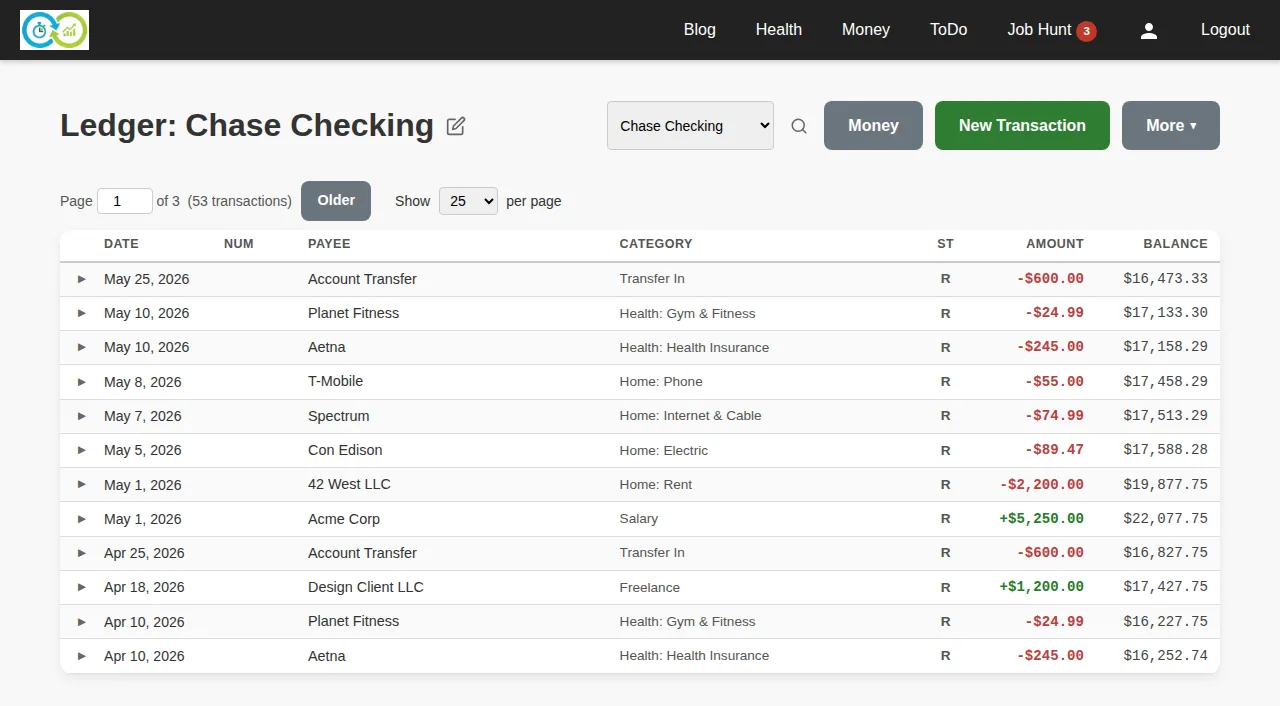Click the Salary category cell
Viewport: 1280px width, 706px height.
click(x=639, y=519)
